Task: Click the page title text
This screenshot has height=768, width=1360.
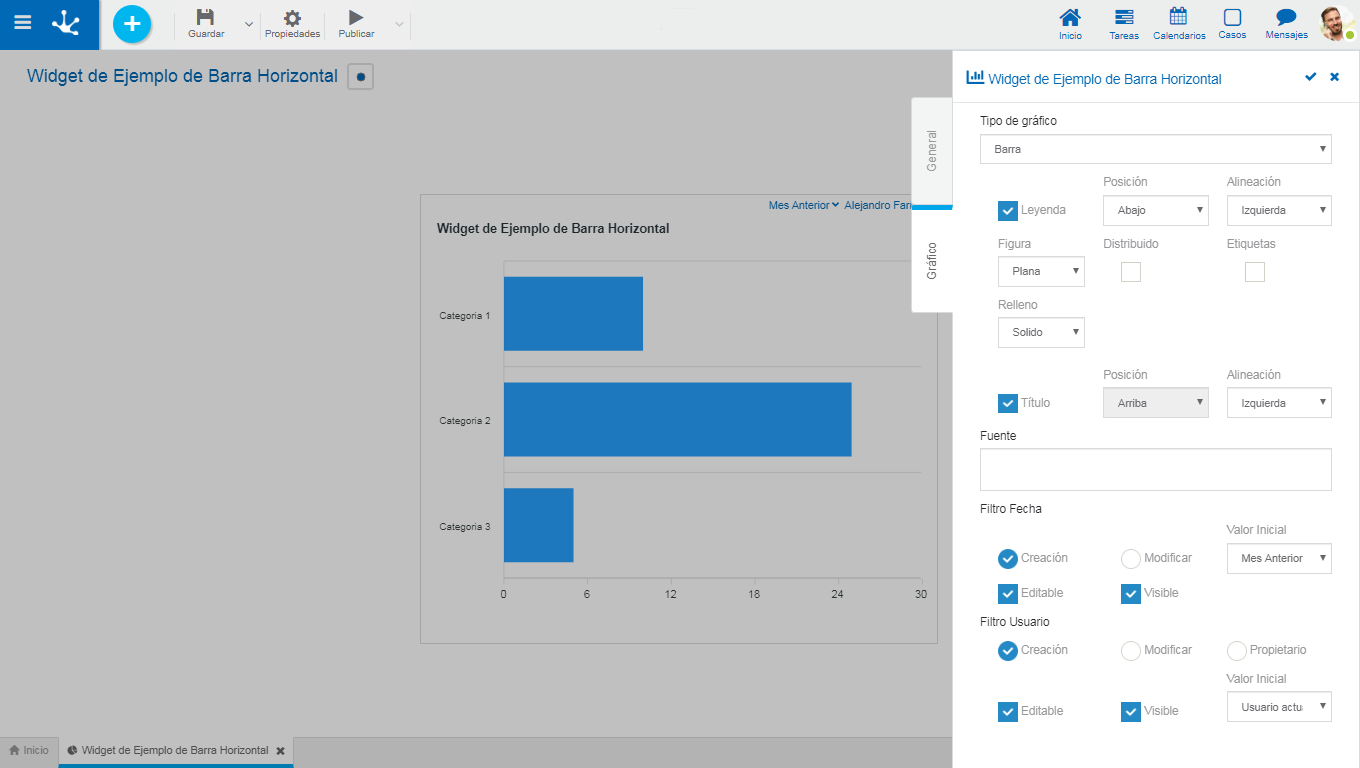Action: [182, 76]
